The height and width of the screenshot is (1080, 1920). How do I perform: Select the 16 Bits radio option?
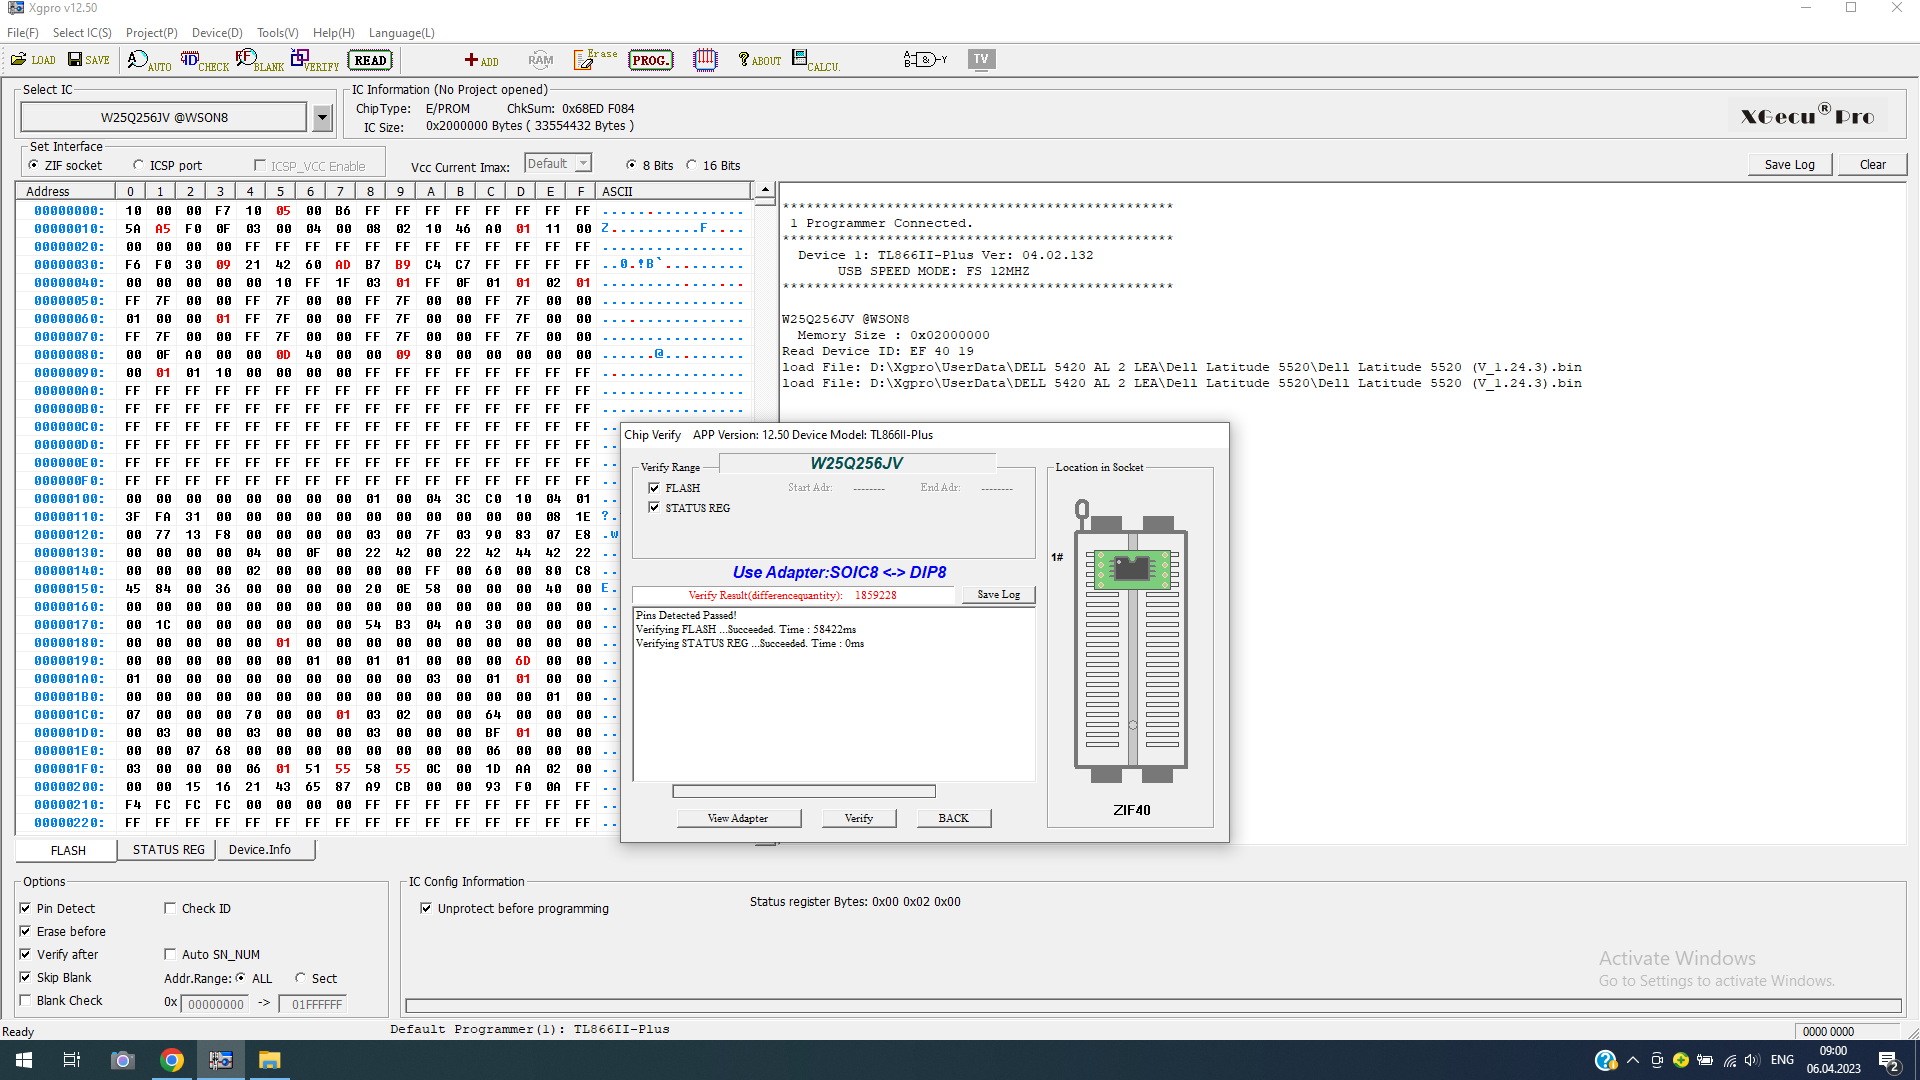click(691, 165)
